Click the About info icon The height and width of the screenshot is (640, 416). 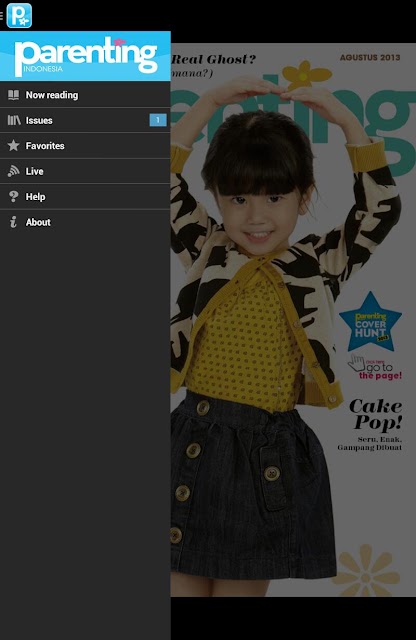[x=13, y=222]
